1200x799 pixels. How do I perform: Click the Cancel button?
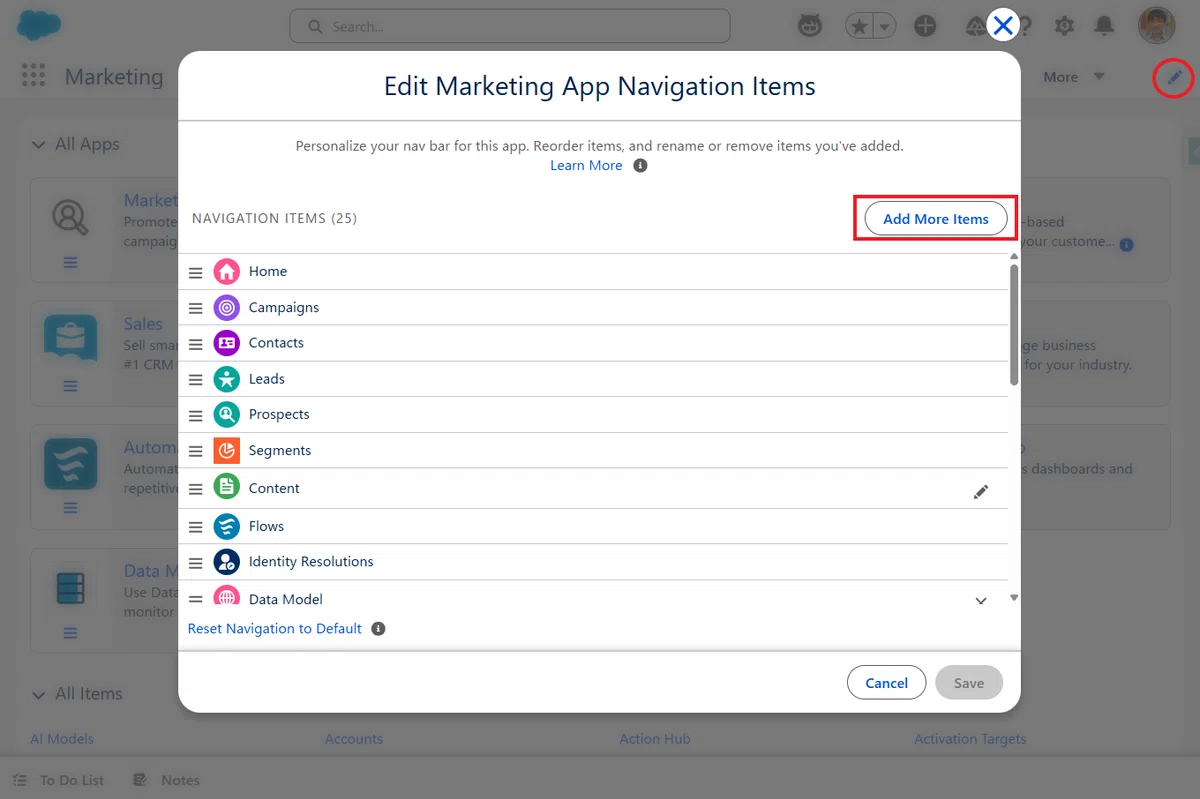886,683
